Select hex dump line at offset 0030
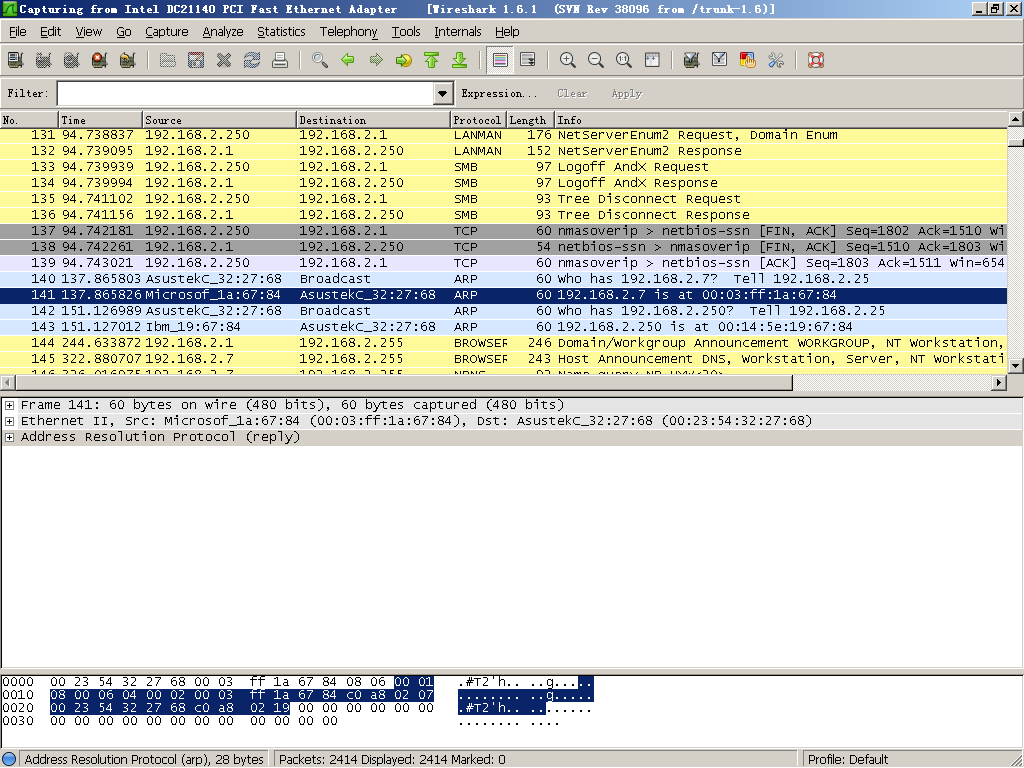The height and width of the screenshot is (768, 1024). pos(281,722)
